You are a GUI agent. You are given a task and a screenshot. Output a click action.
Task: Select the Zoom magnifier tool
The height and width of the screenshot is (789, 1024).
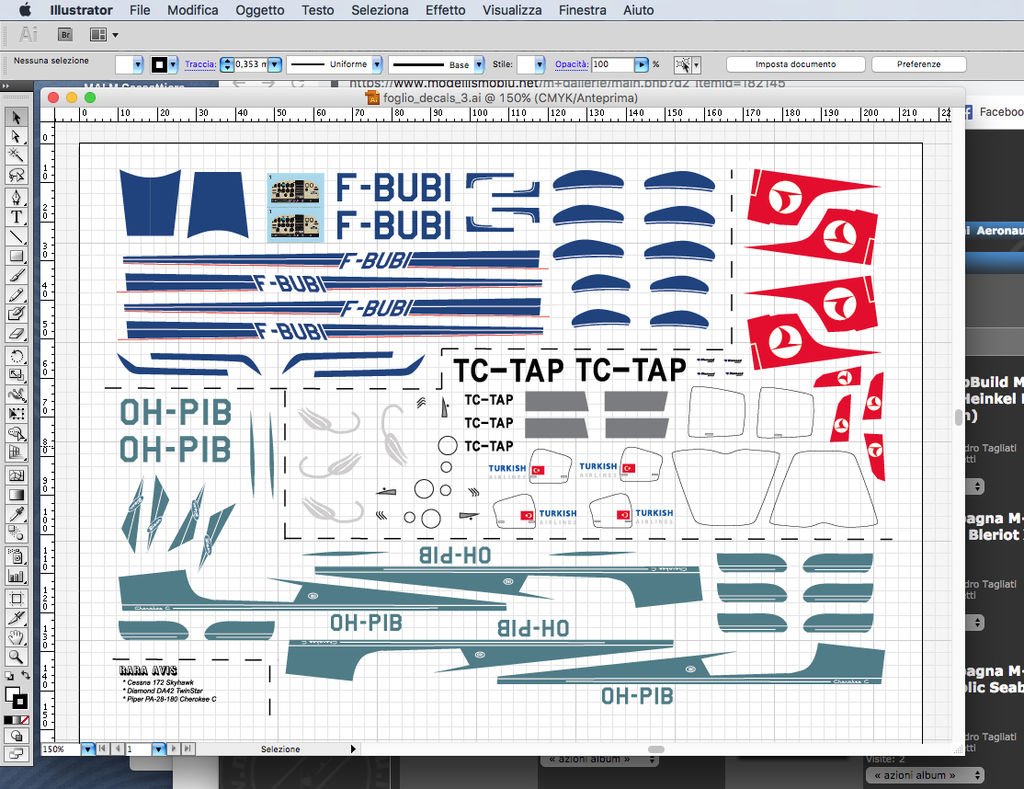pyautogui.click(x=16, y=656)
